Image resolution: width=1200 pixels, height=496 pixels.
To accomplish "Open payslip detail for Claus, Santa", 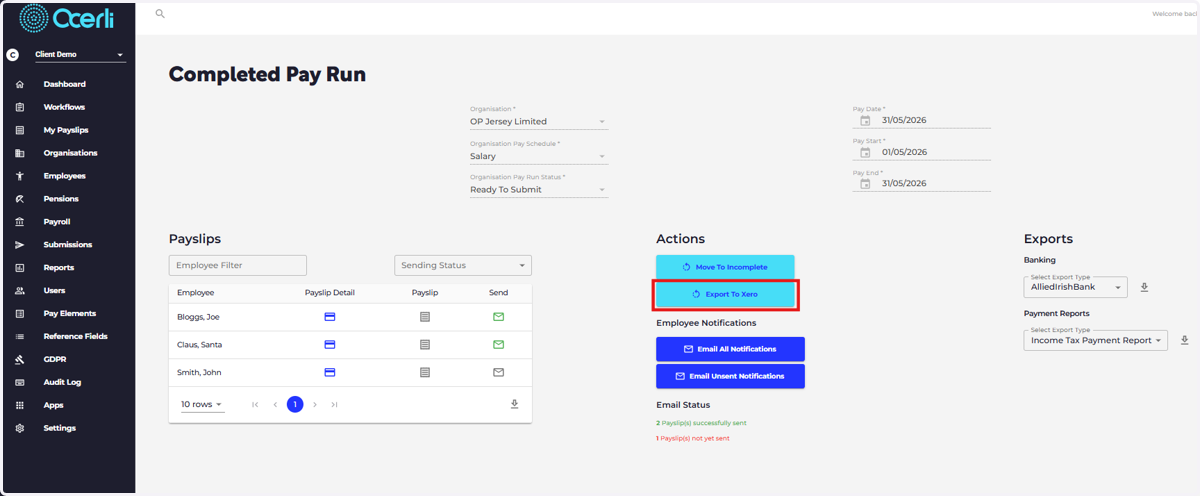I will [330, 345].
